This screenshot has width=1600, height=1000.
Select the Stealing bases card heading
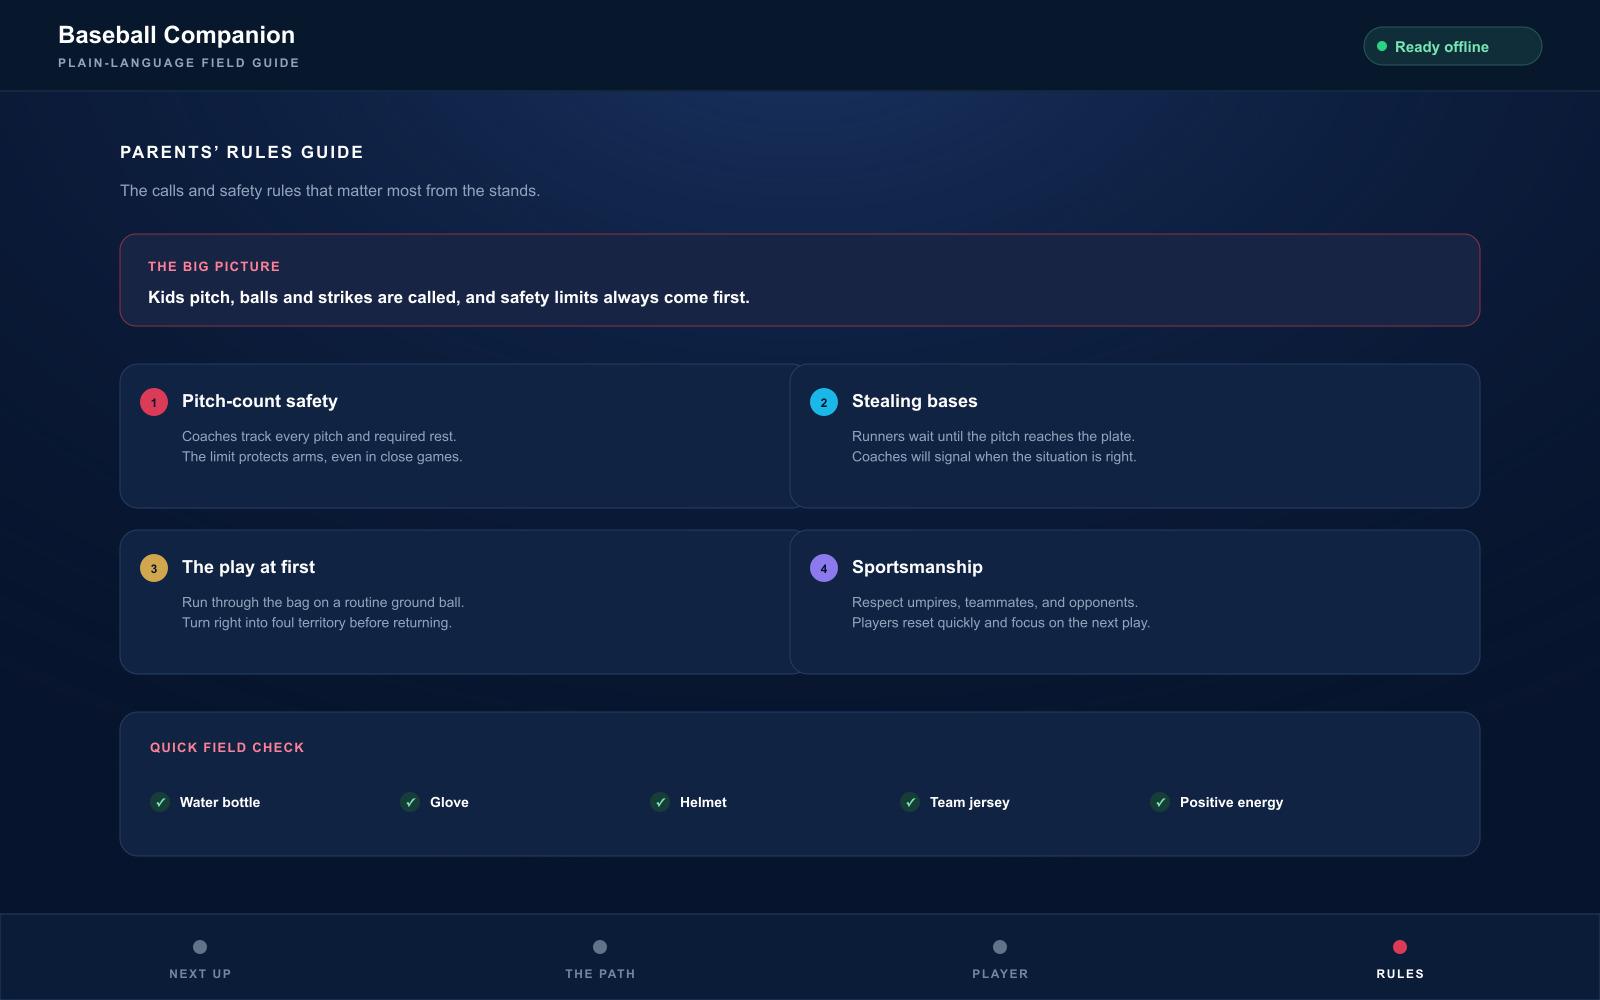point(915,401)
